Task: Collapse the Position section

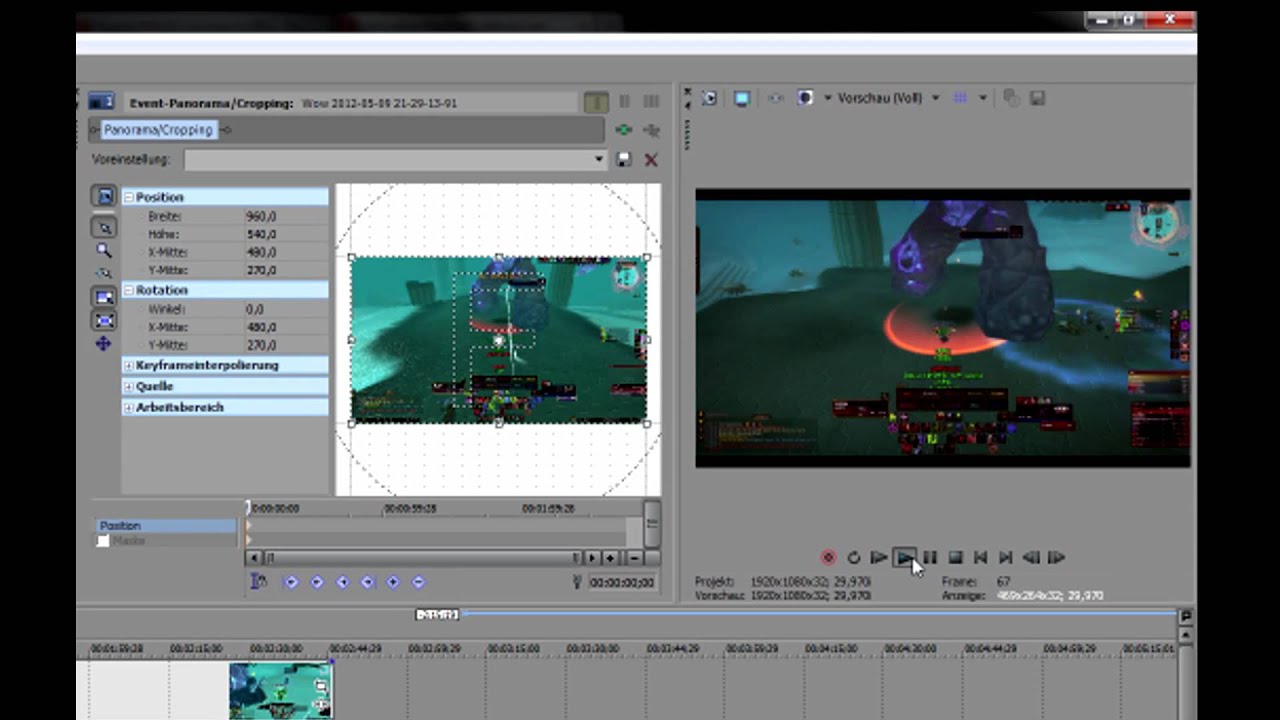Action: (x=129, y=197)
